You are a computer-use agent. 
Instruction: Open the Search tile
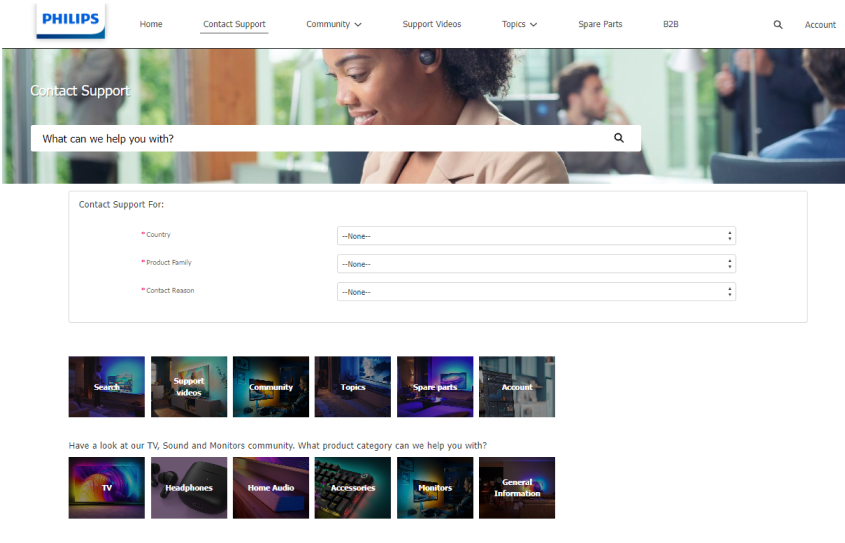[x=107, y=387]
